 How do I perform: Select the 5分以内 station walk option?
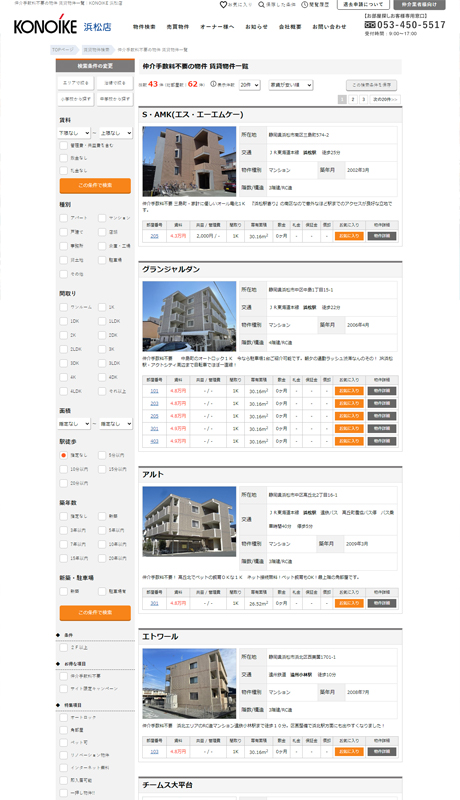(102, 455)
